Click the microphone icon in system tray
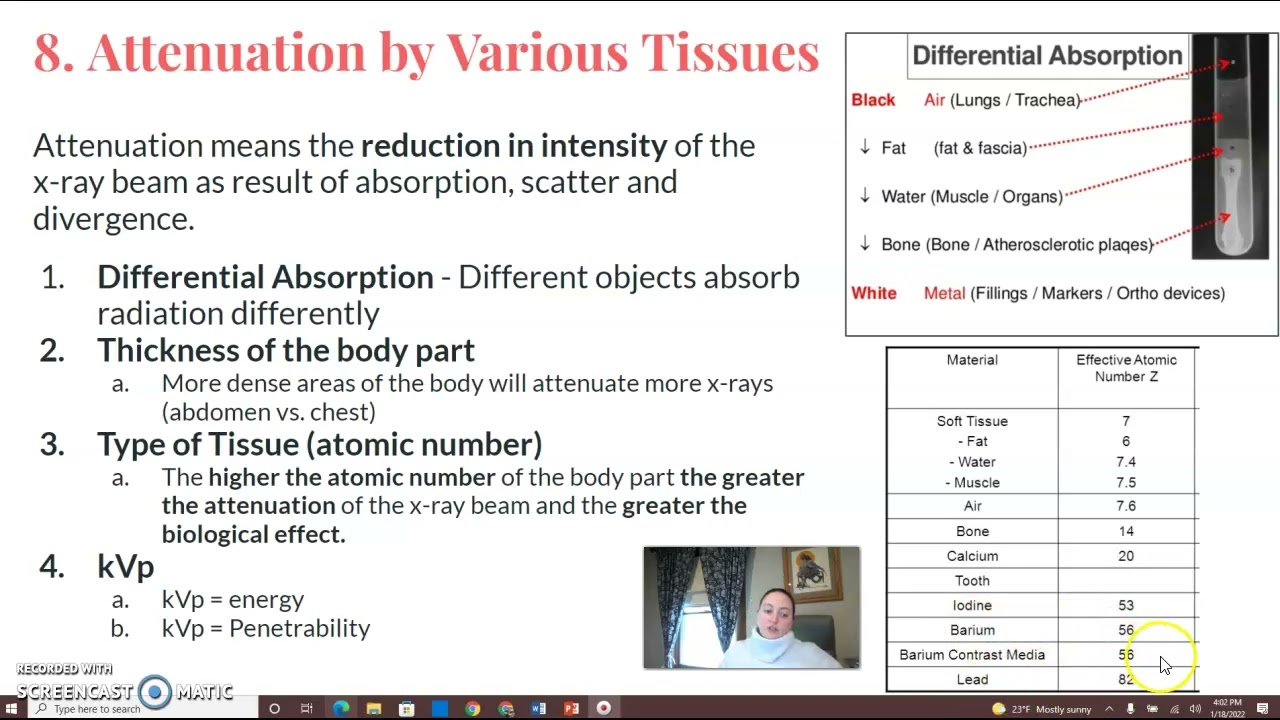Screen dimensions: 1280x720 point(1130,709)
